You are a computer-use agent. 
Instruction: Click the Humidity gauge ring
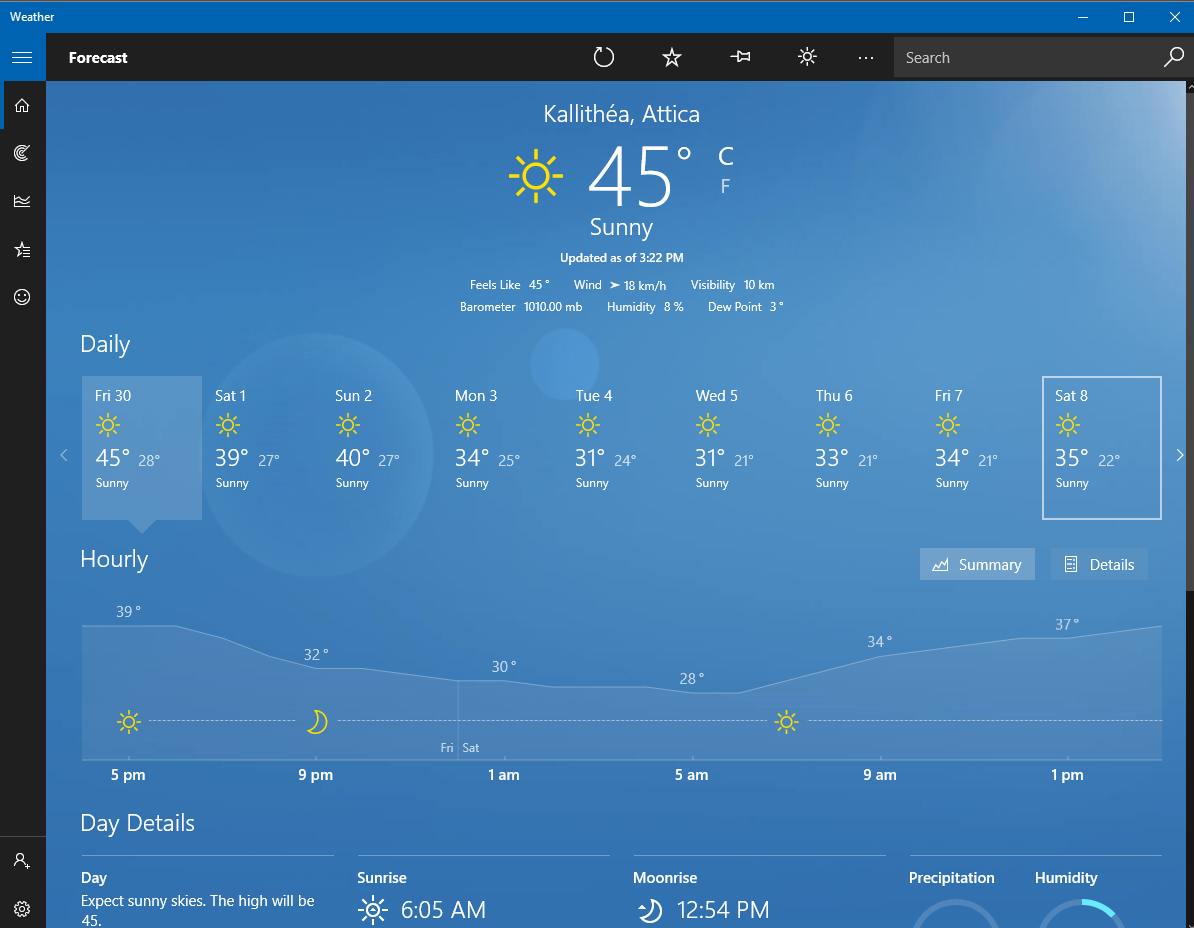pyautogui.click(x=1080, y=914)
